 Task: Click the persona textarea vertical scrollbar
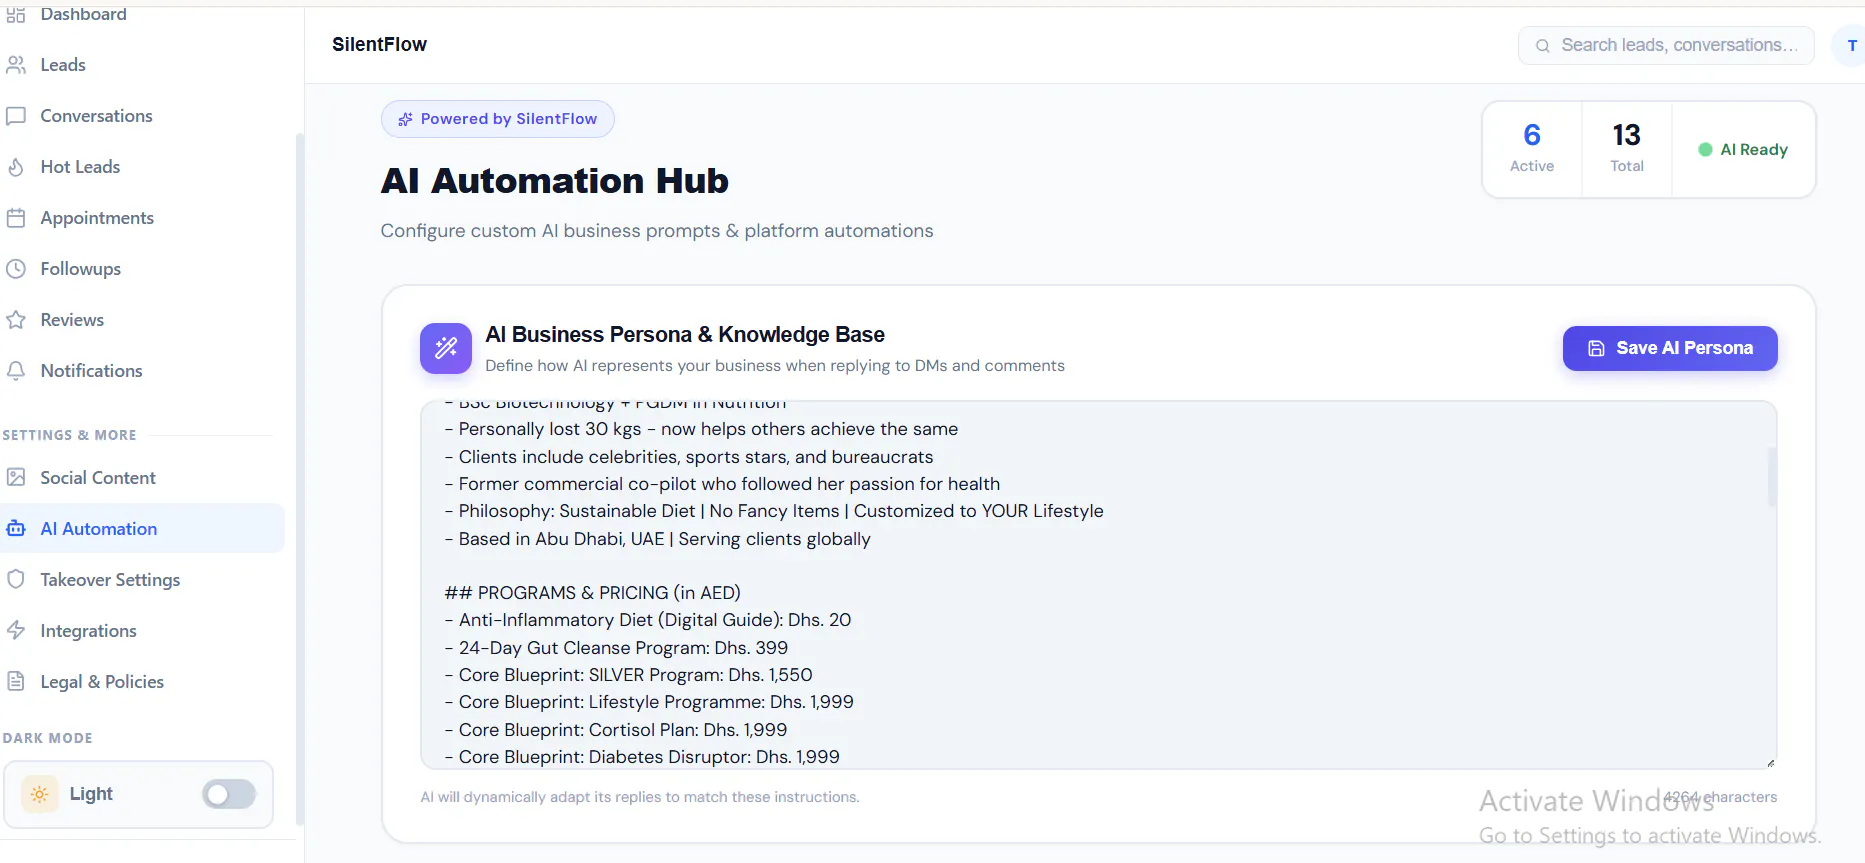1771,477
